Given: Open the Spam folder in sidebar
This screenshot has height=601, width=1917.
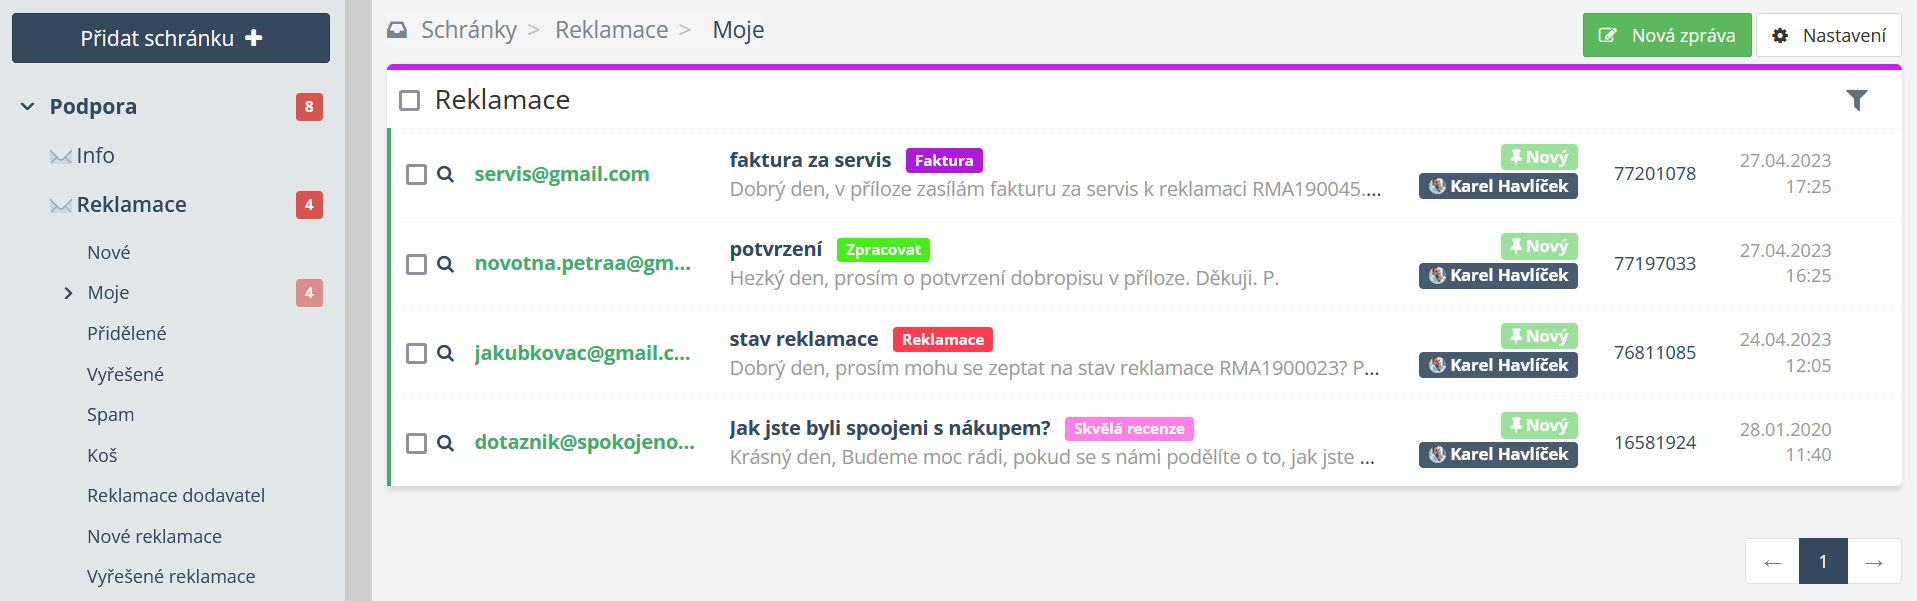Looking at the screenshot, I should 110,414.
